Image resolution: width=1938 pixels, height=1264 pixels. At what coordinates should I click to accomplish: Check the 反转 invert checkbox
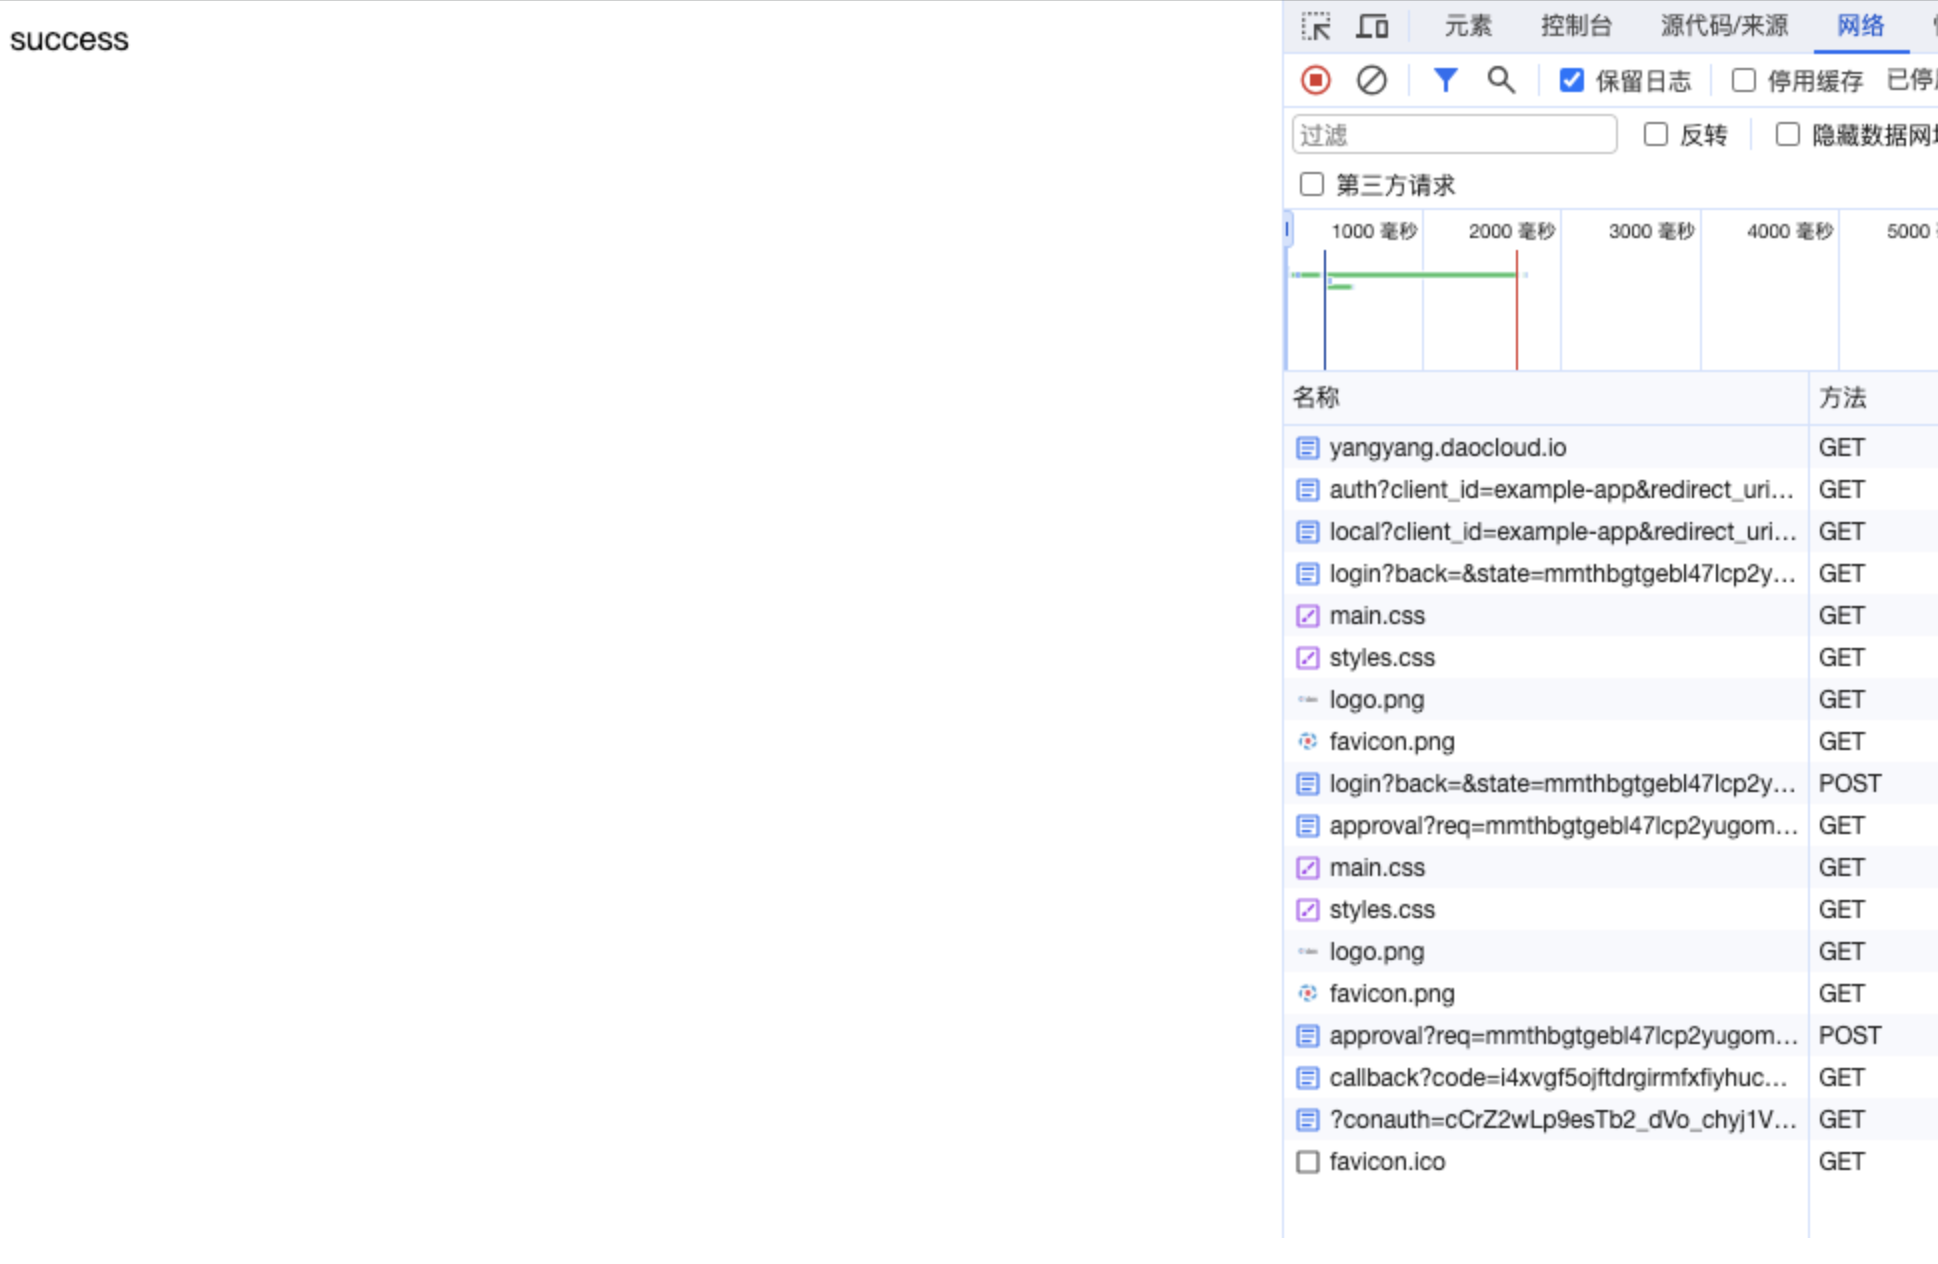pos(1656,134)
